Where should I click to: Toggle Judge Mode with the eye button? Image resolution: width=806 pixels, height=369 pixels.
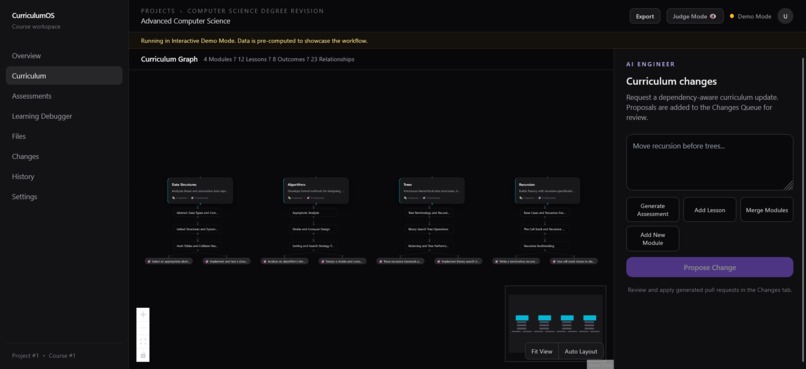point(694,16)
